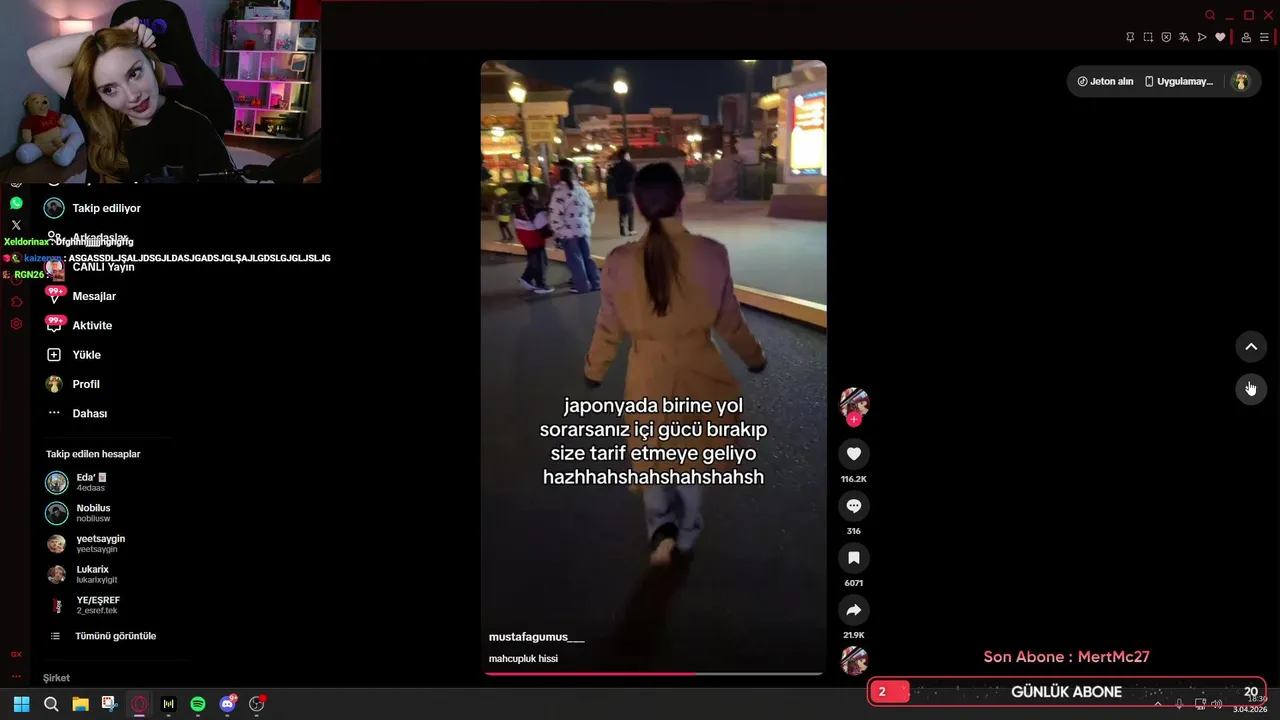The image size is (1280, 720).
Task: Go to the next video with the down arrow
Action: [x=1251, y=388]
